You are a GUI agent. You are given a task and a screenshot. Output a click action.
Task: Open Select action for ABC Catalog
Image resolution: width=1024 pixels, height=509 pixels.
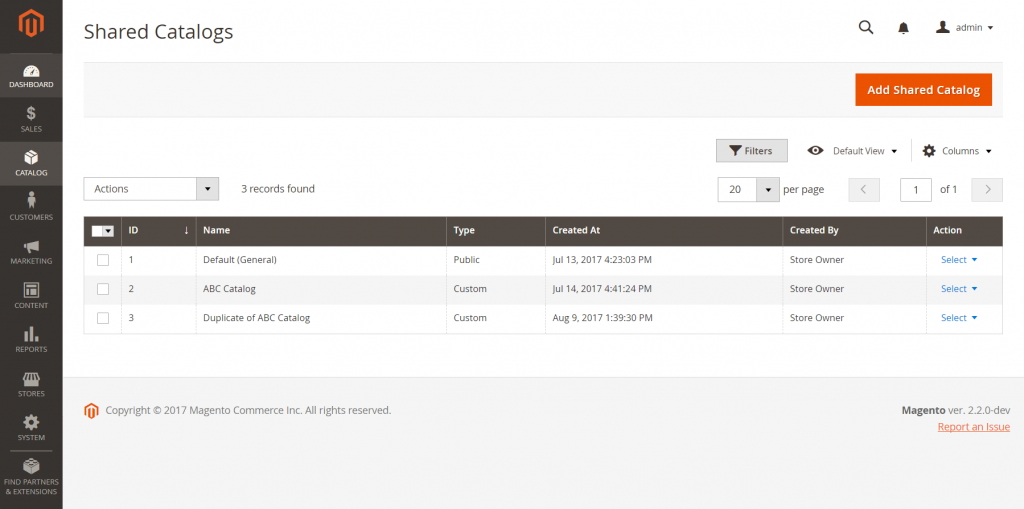[x=958, y=289]
